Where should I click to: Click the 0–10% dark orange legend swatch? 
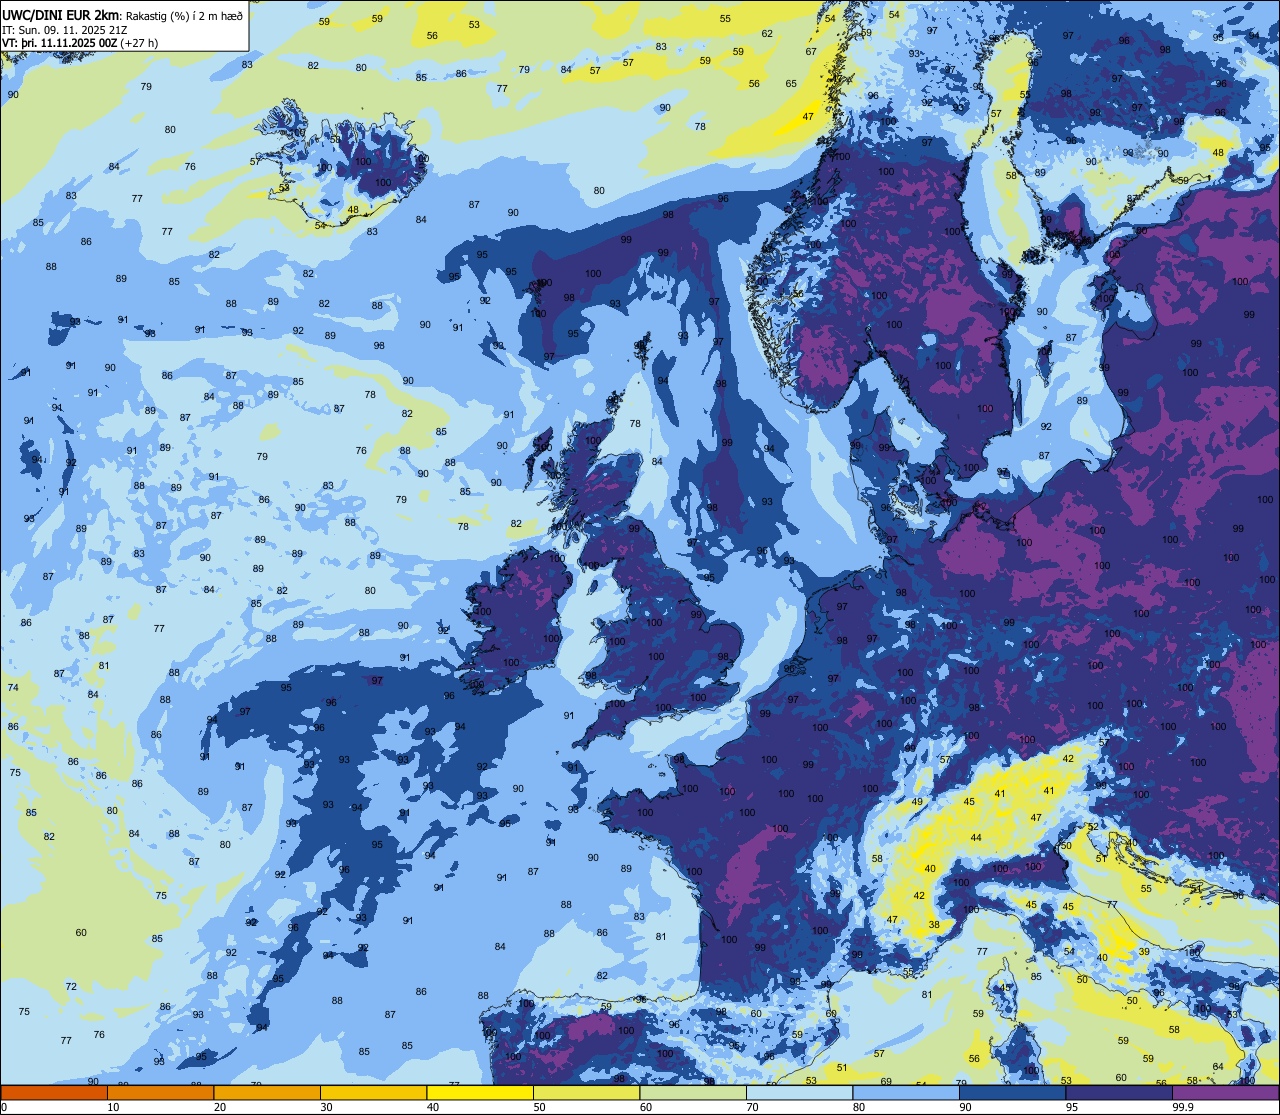pos(54,1092)
